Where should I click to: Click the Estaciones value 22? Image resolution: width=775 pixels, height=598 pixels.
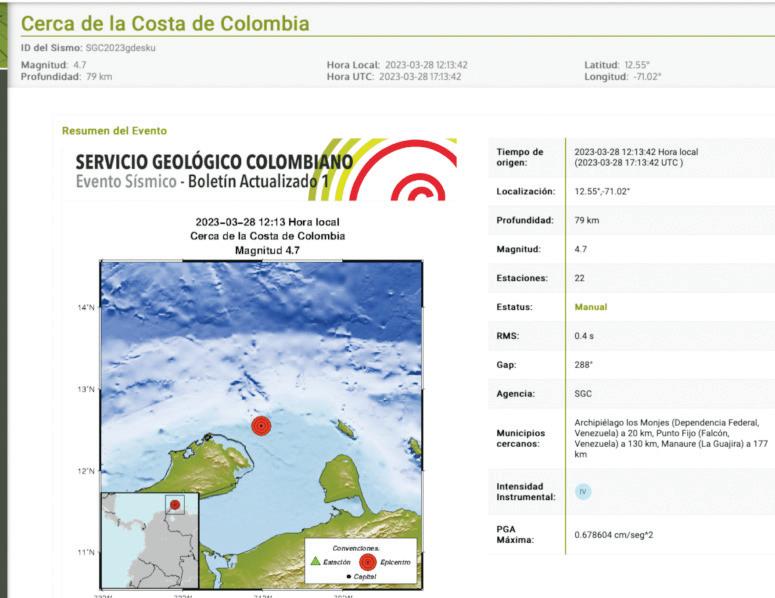579,278
